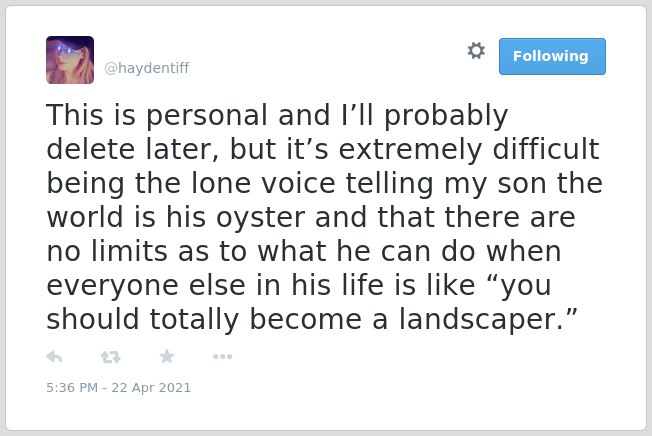View the profile avatar picture

point(70,60)
